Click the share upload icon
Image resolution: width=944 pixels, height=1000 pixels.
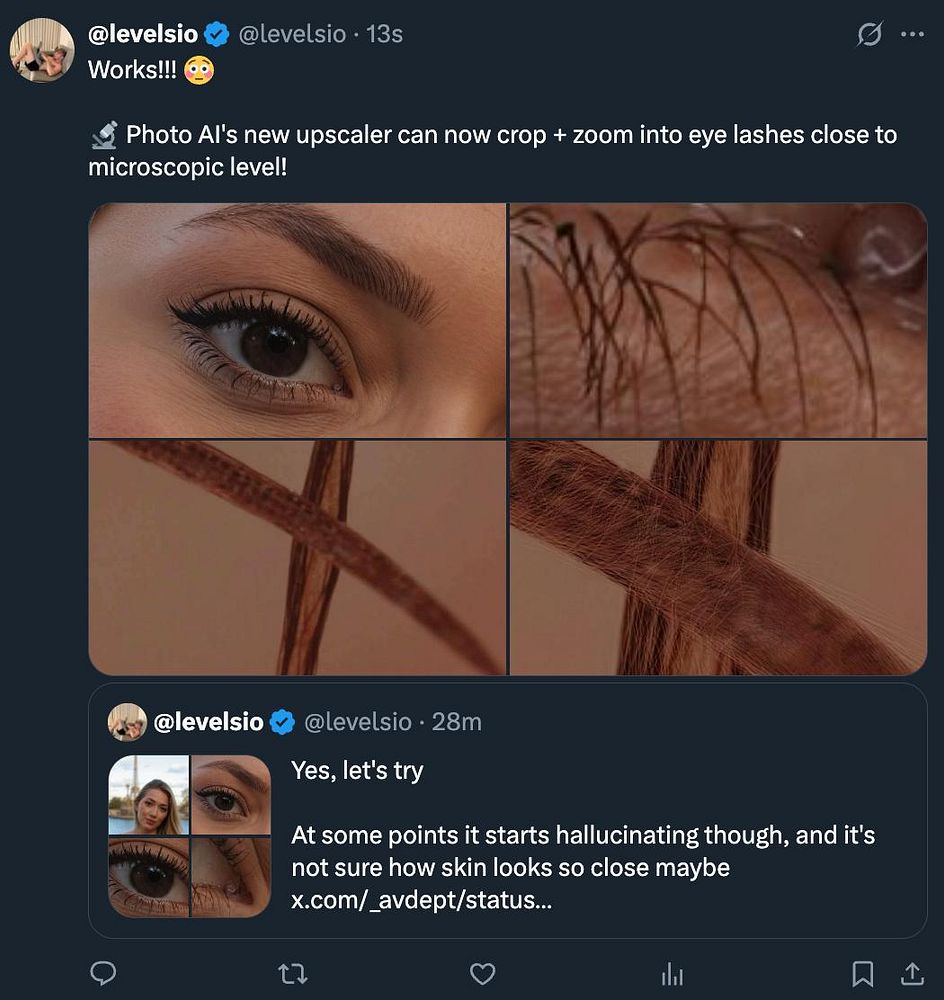(x=913, y=973)
